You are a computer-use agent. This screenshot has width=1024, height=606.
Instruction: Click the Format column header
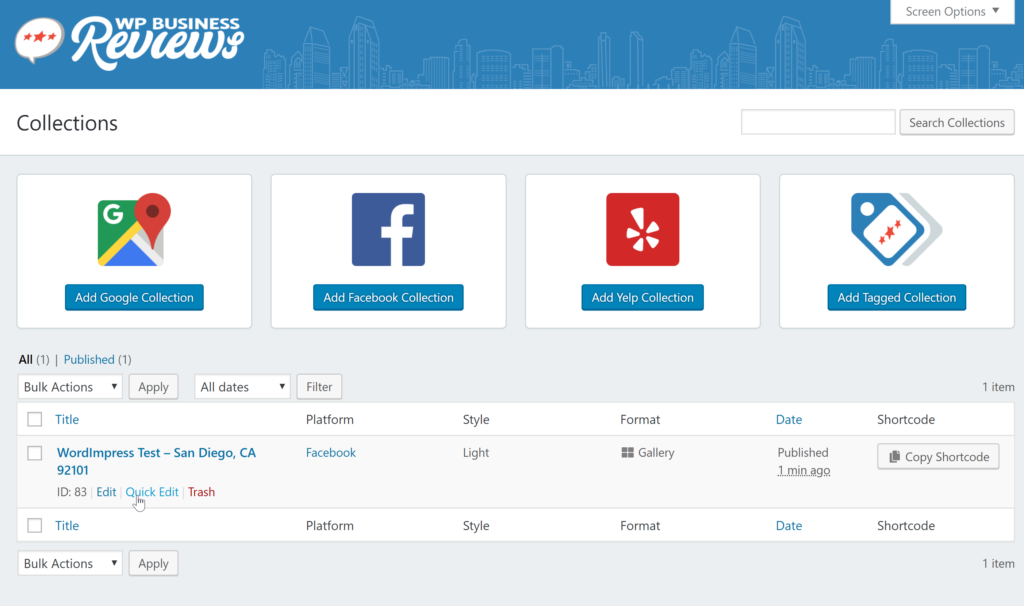pyautogui.click(x=640, y=419)
